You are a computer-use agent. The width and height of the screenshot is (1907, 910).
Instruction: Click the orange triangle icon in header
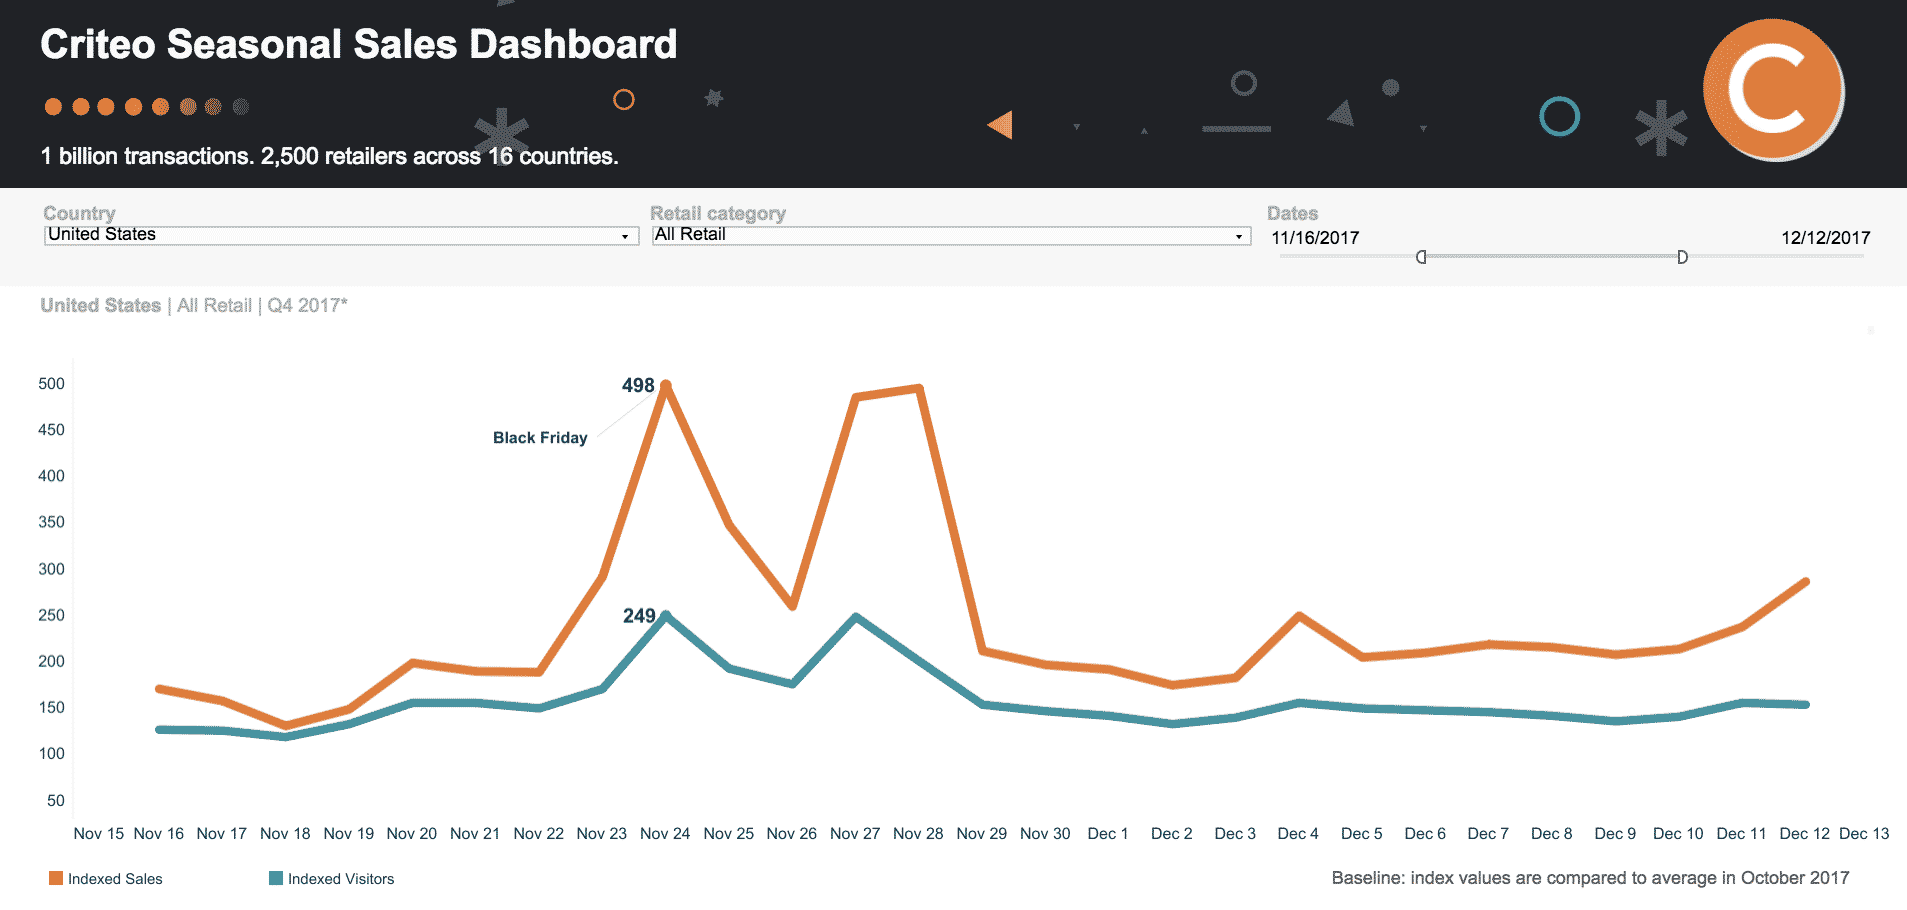1000,125
